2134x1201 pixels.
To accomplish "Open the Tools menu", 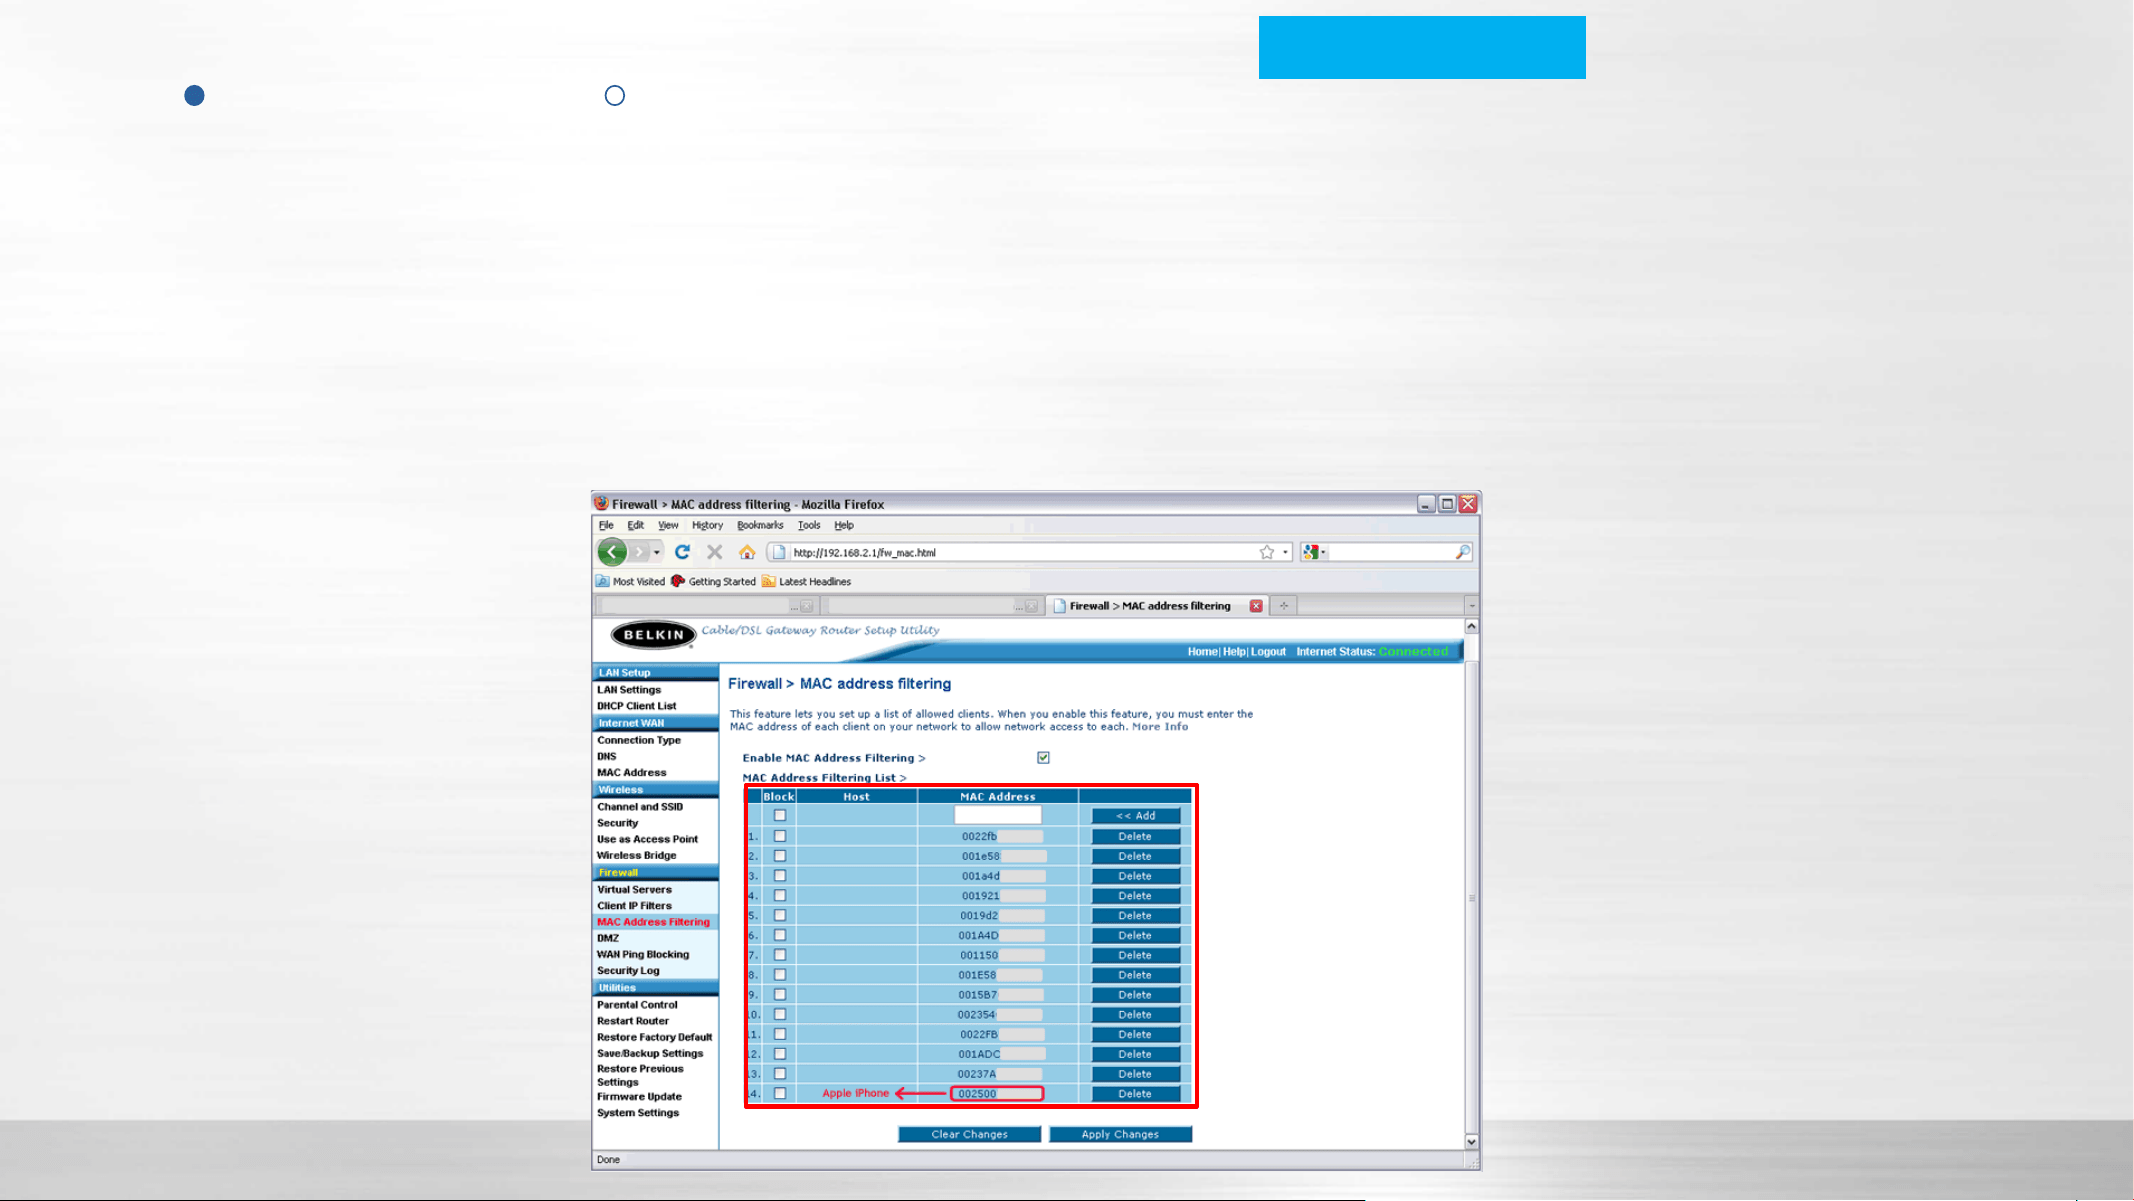I will pyautogui.click(x=809, y=525).
